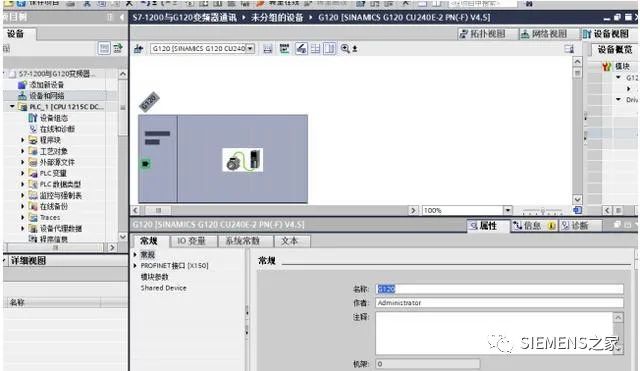Click the Traces folder icon
This screenshot has width=640, height=371.
click(x=33, y=217)
